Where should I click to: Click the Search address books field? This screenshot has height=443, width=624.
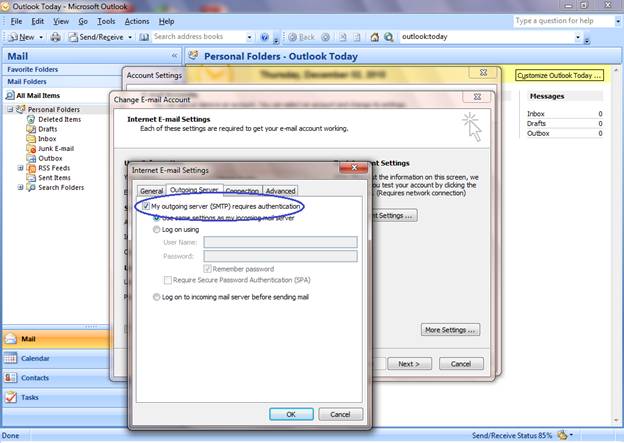pos(199,37)
